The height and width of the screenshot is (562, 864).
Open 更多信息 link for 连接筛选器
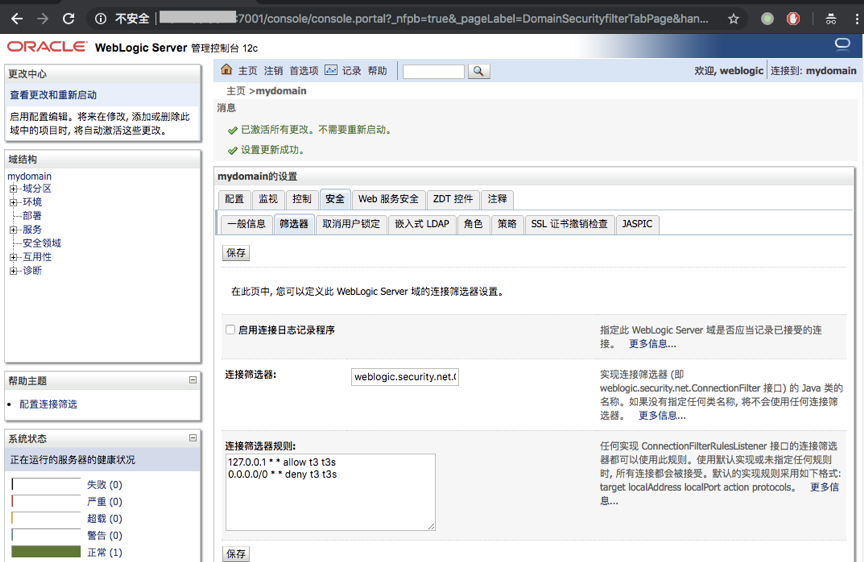[x=662, y=416]
